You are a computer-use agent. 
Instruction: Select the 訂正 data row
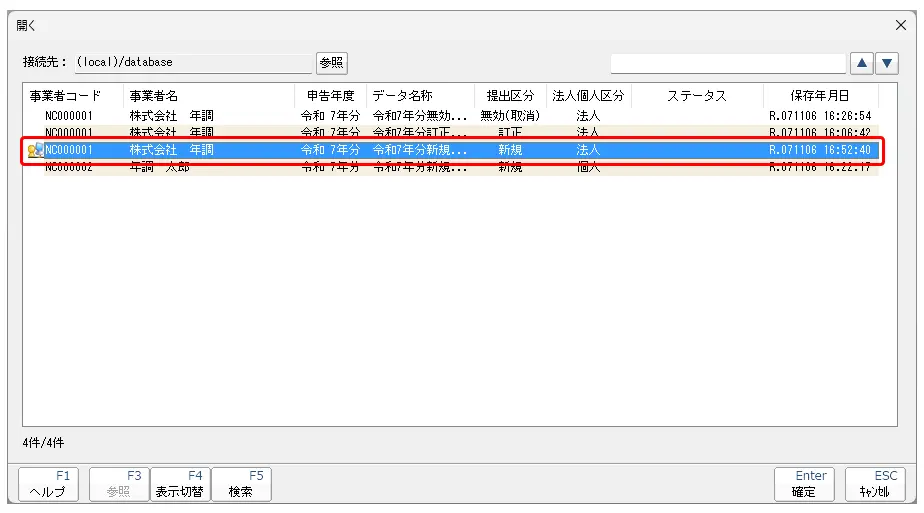pyautogui.click(x=450, y=132)
